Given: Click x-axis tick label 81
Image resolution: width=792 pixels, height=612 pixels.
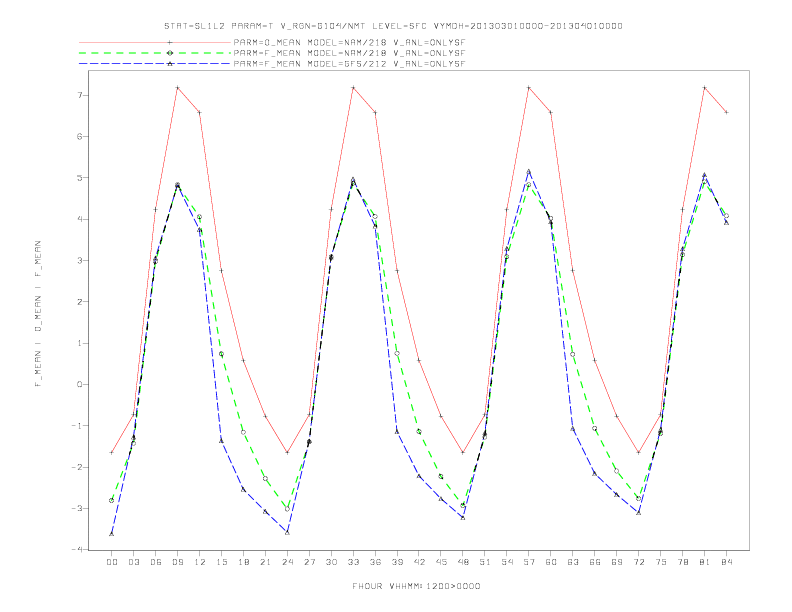Looking at the screenshot, I should (705, 562).
